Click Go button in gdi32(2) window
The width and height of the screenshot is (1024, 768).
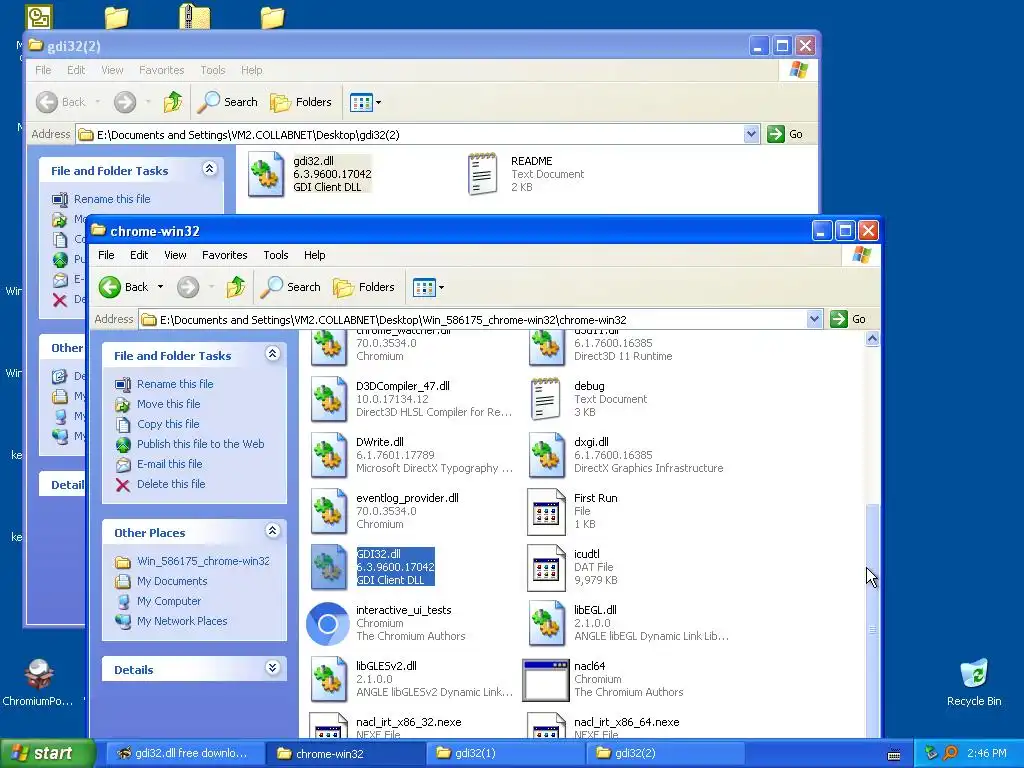[x=785, y=134]
